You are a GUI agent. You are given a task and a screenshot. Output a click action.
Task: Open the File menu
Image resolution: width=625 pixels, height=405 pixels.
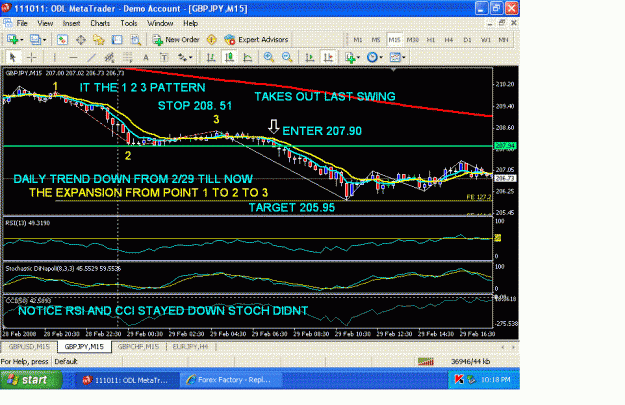click(22, 23)
